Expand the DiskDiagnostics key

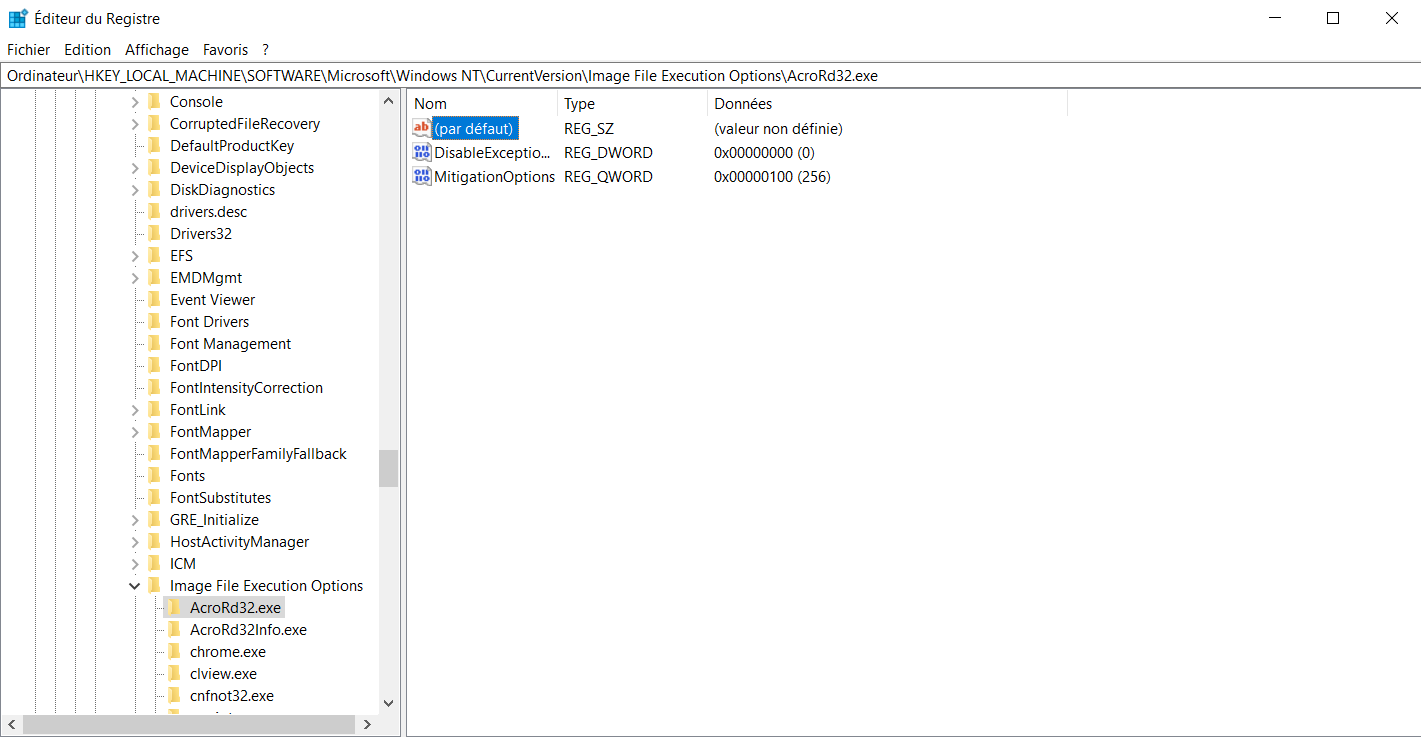click(135, 190)
